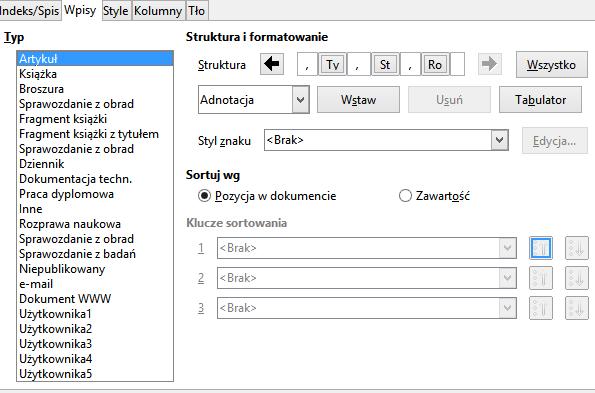Screen dimensions: 595x393
Task: Click descending sort icon for key 2
Action: (x=577, y=278)
